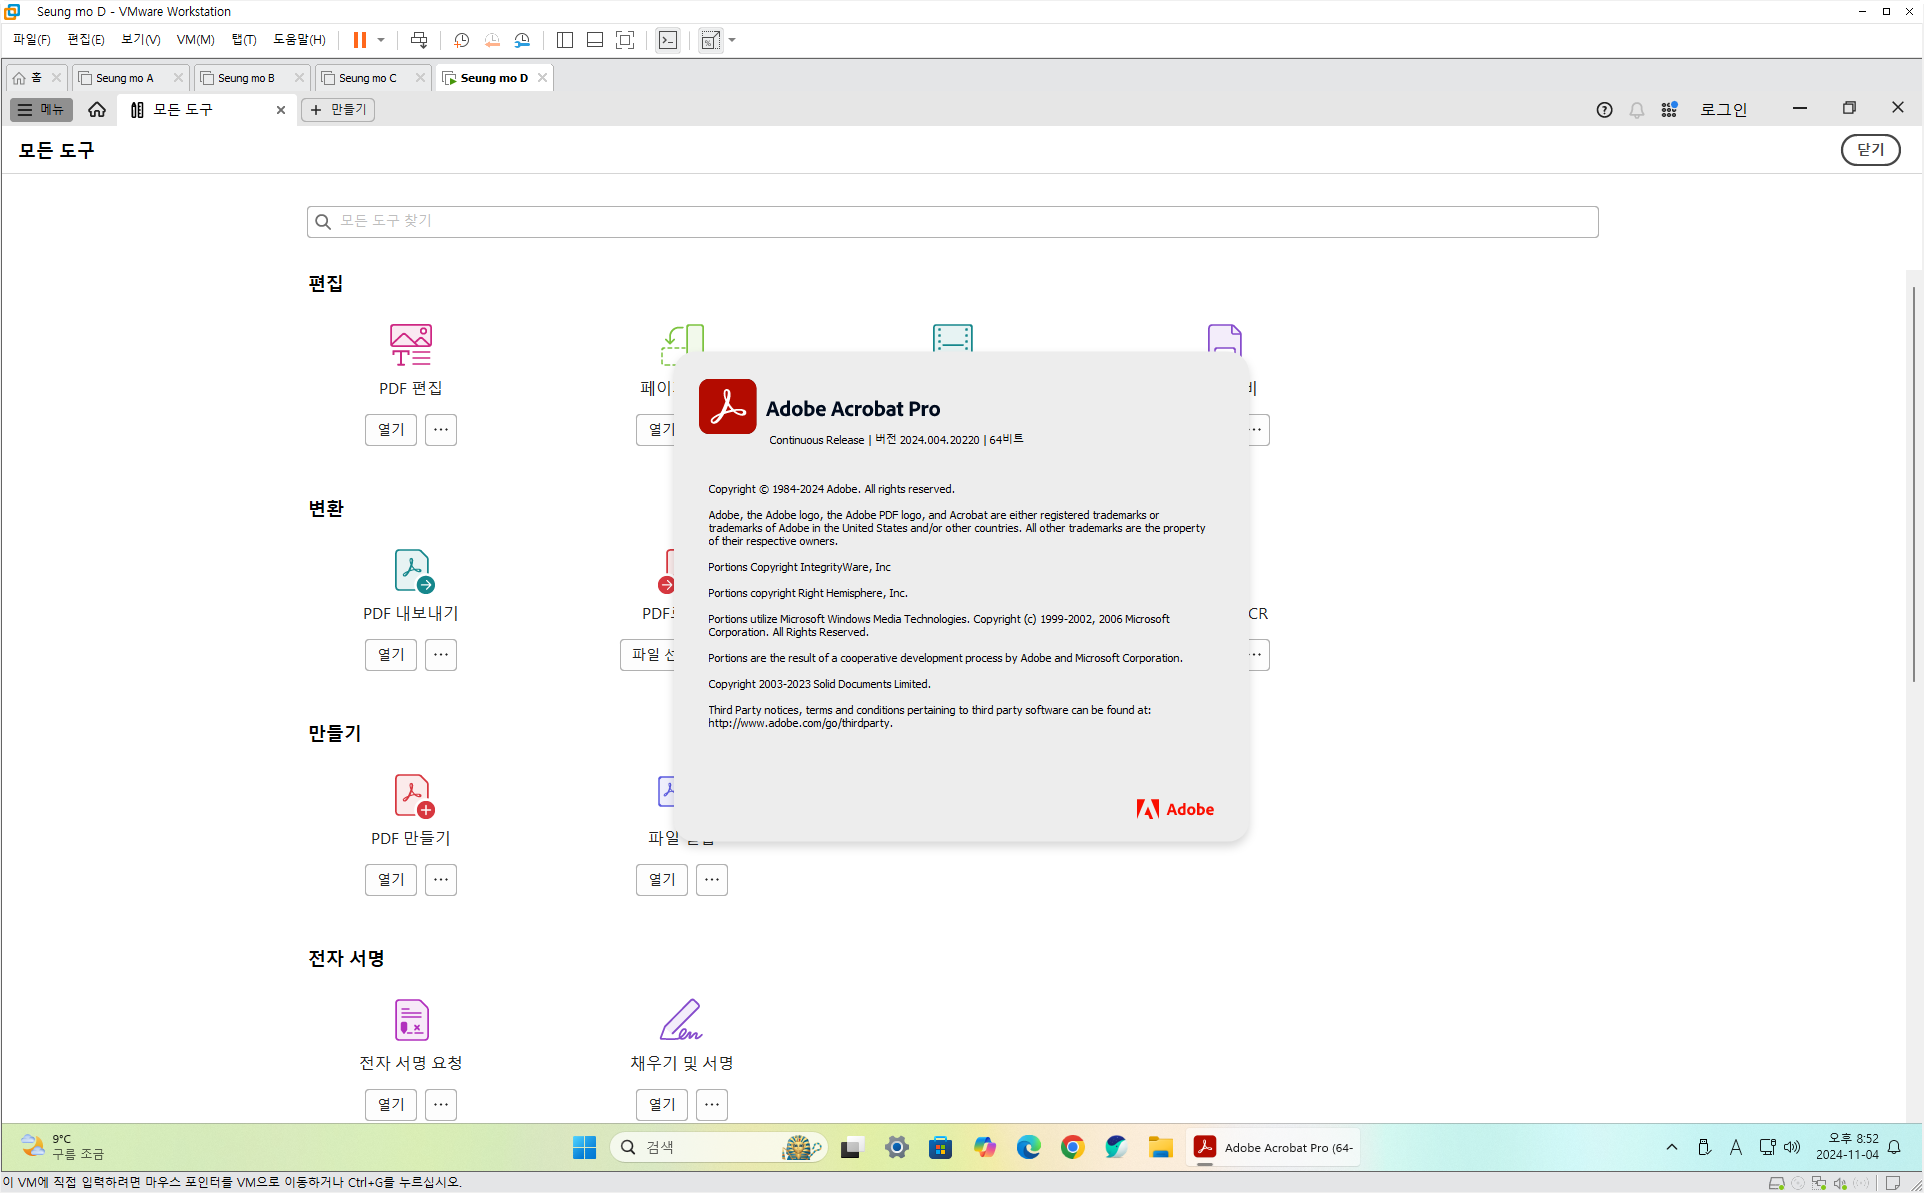1924x1193 pixels.
Task: Click the PDF 내보내기 tool icon
Action: point(412,570)
